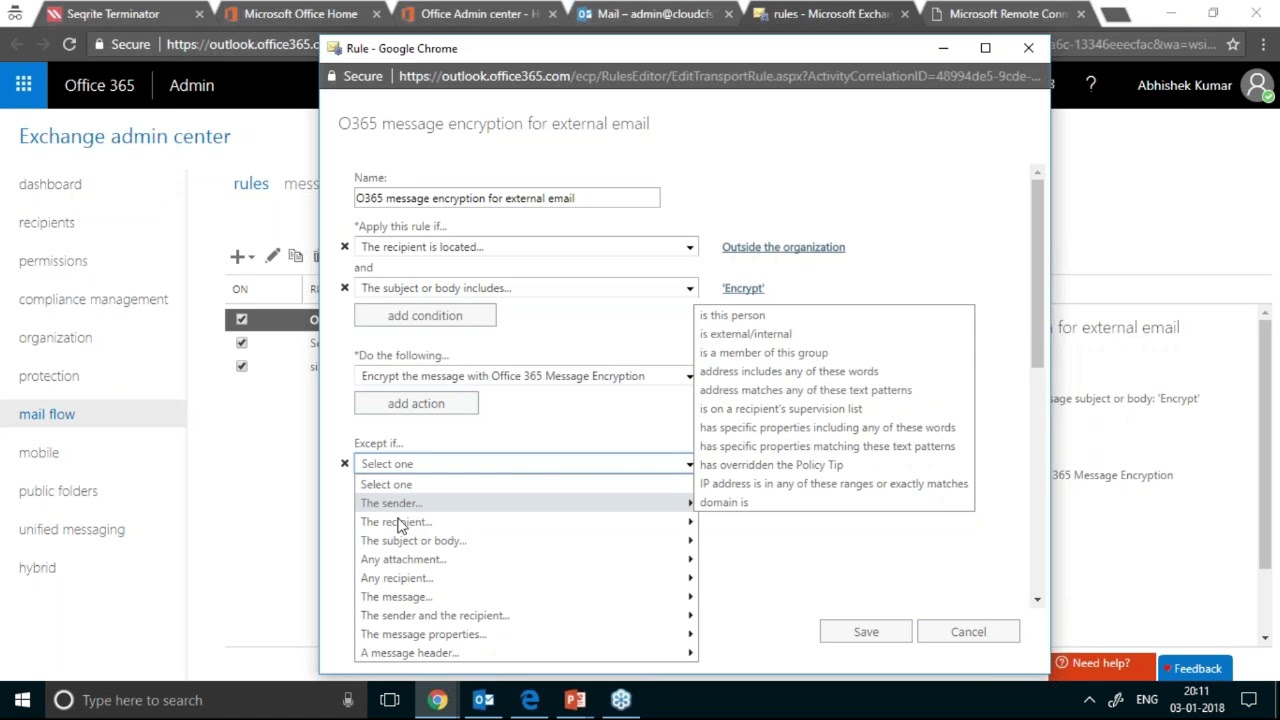The height and width of the screenshot is (720, 1280).
Task: Remove the recipient is located condition
Action: [x=345, y=246]
